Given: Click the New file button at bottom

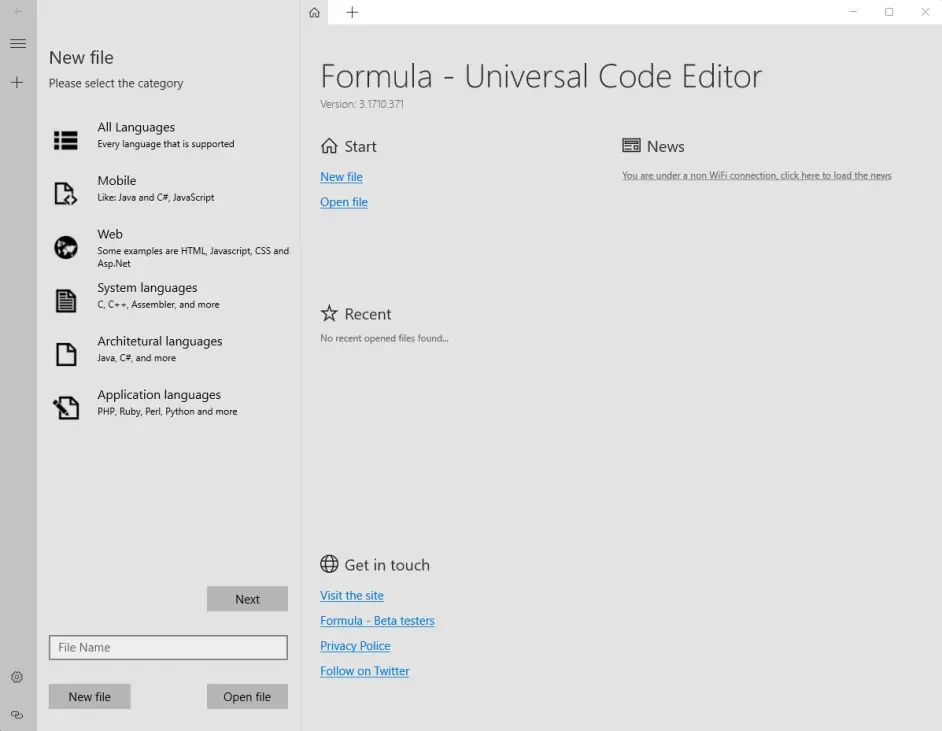Looking at the screenshot, I should (x=90, y=697).
